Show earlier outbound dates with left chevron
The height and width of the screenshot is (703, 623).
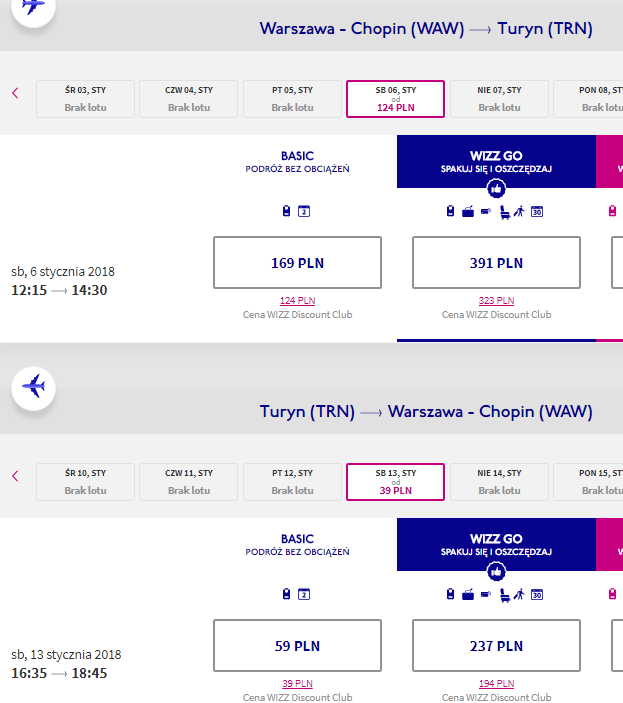click(15, 93)
